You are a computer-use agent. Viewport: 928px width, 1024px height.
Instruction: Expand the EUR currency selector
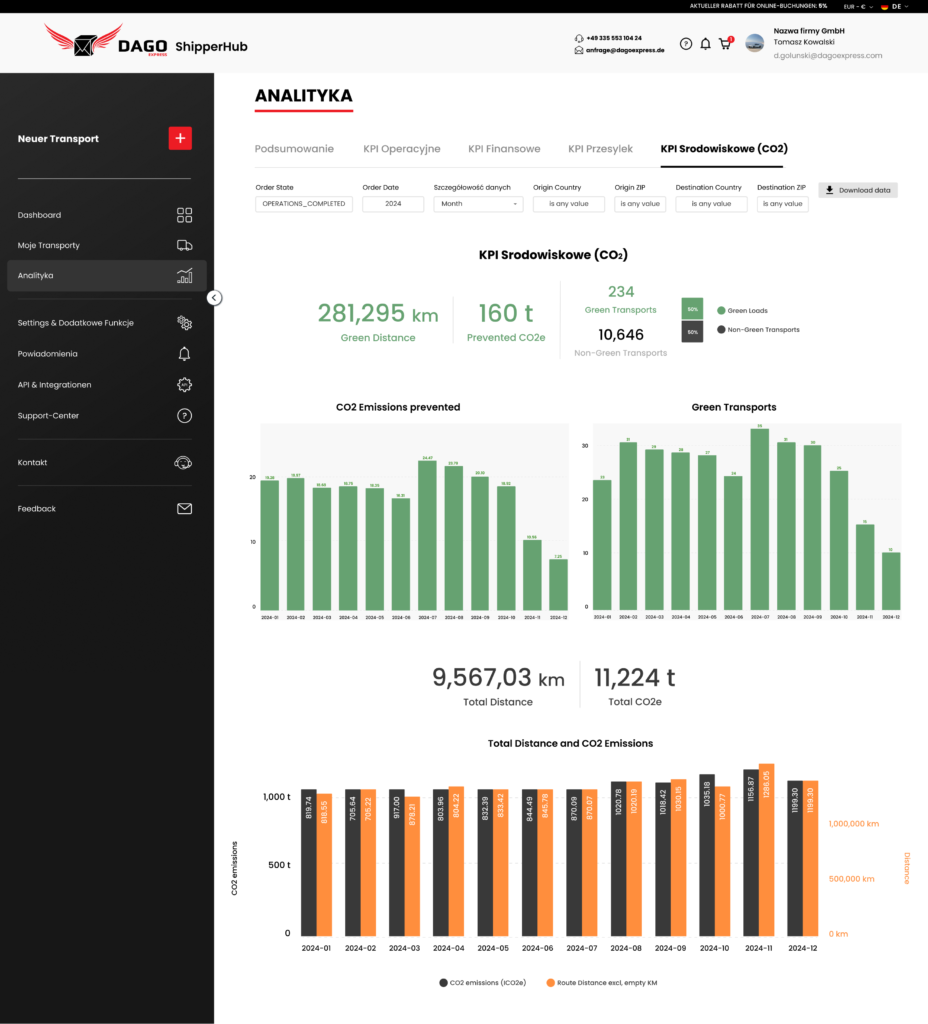coord(858,6)
